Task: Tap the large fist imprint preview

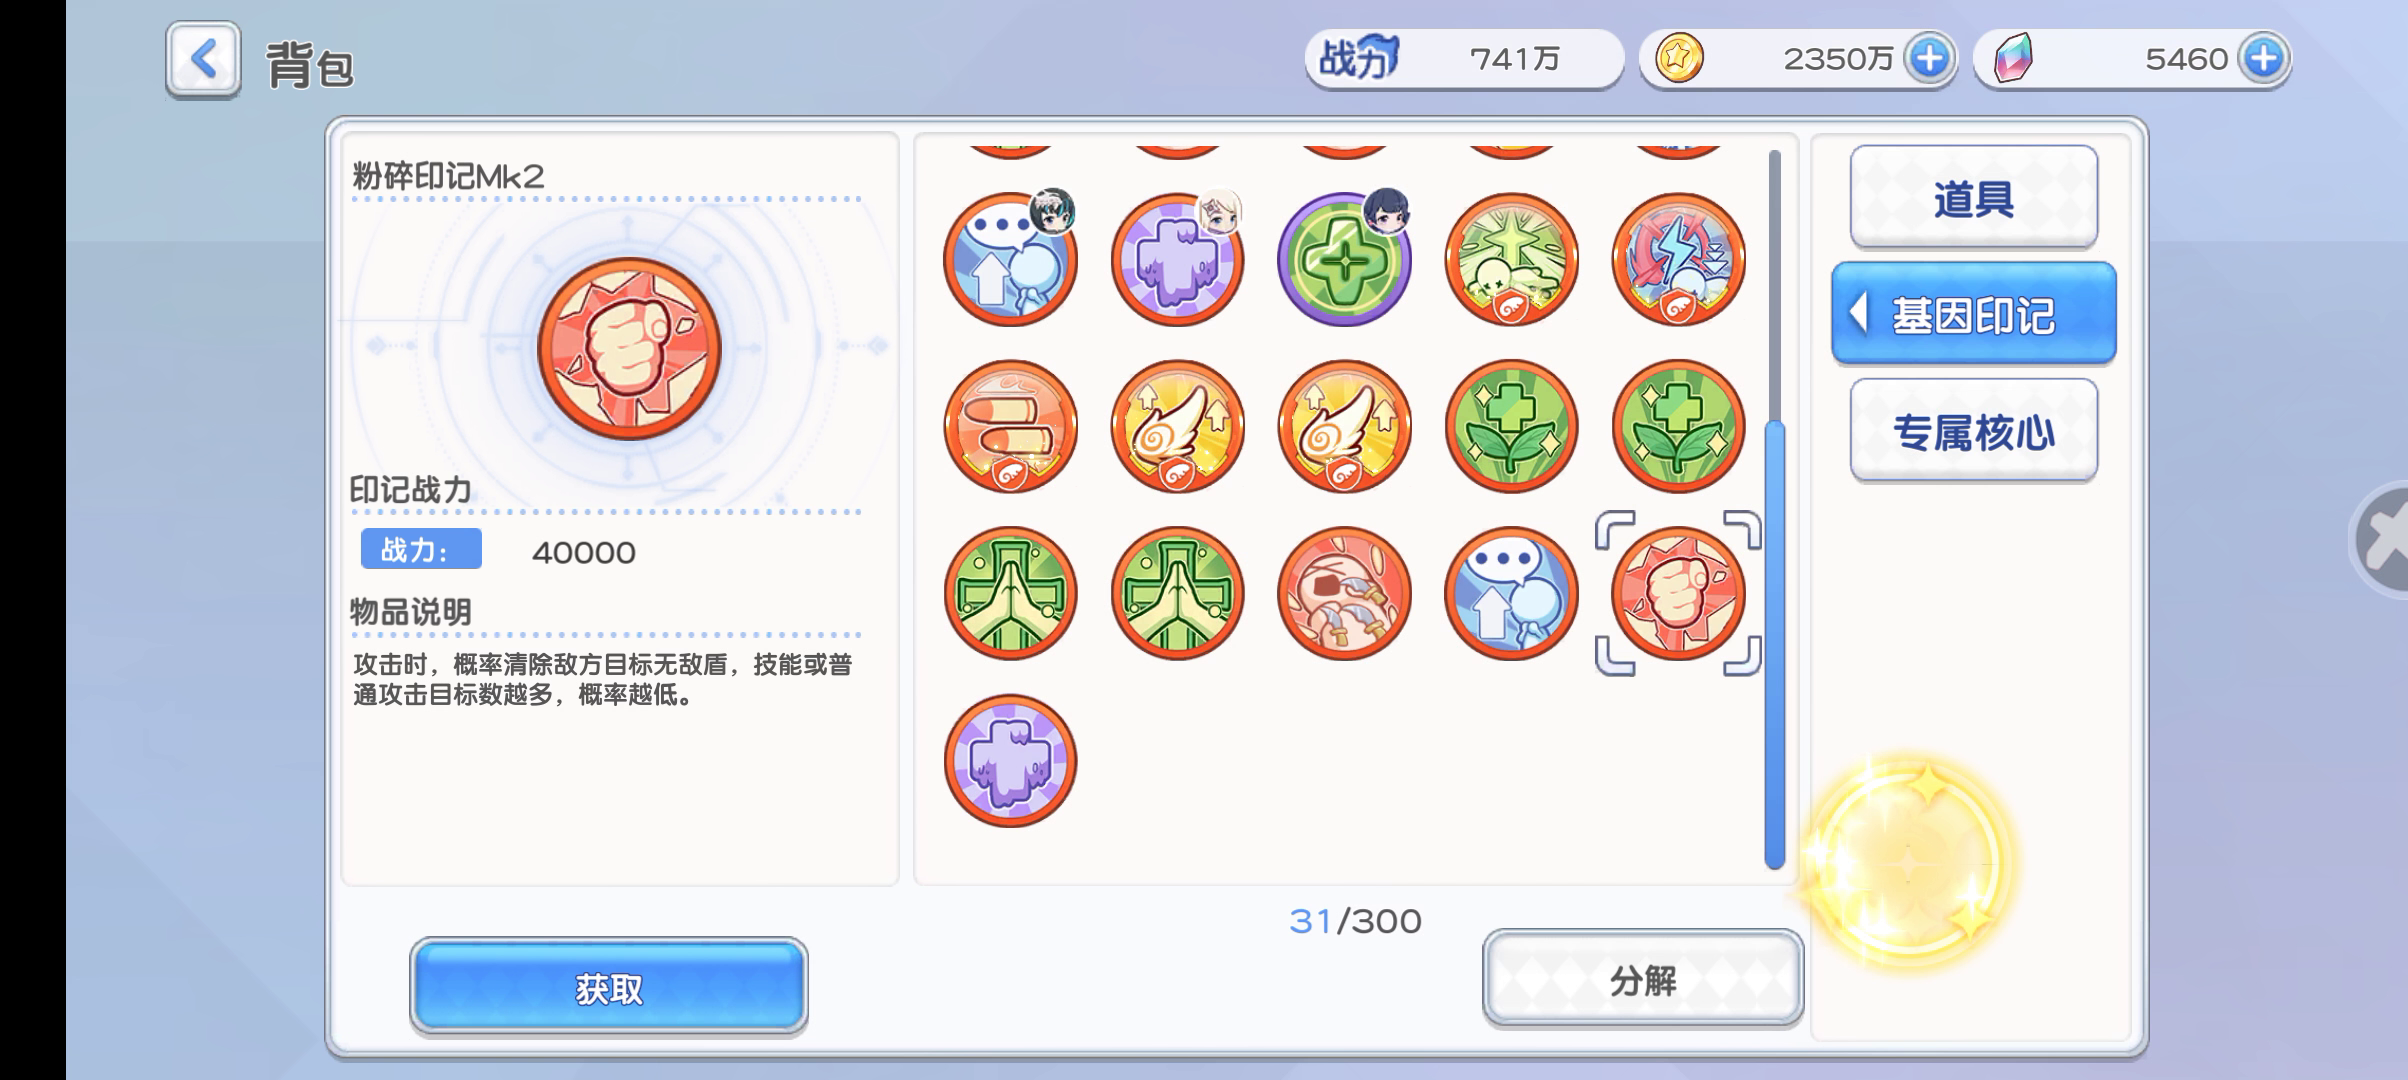Action: [629, 348]
